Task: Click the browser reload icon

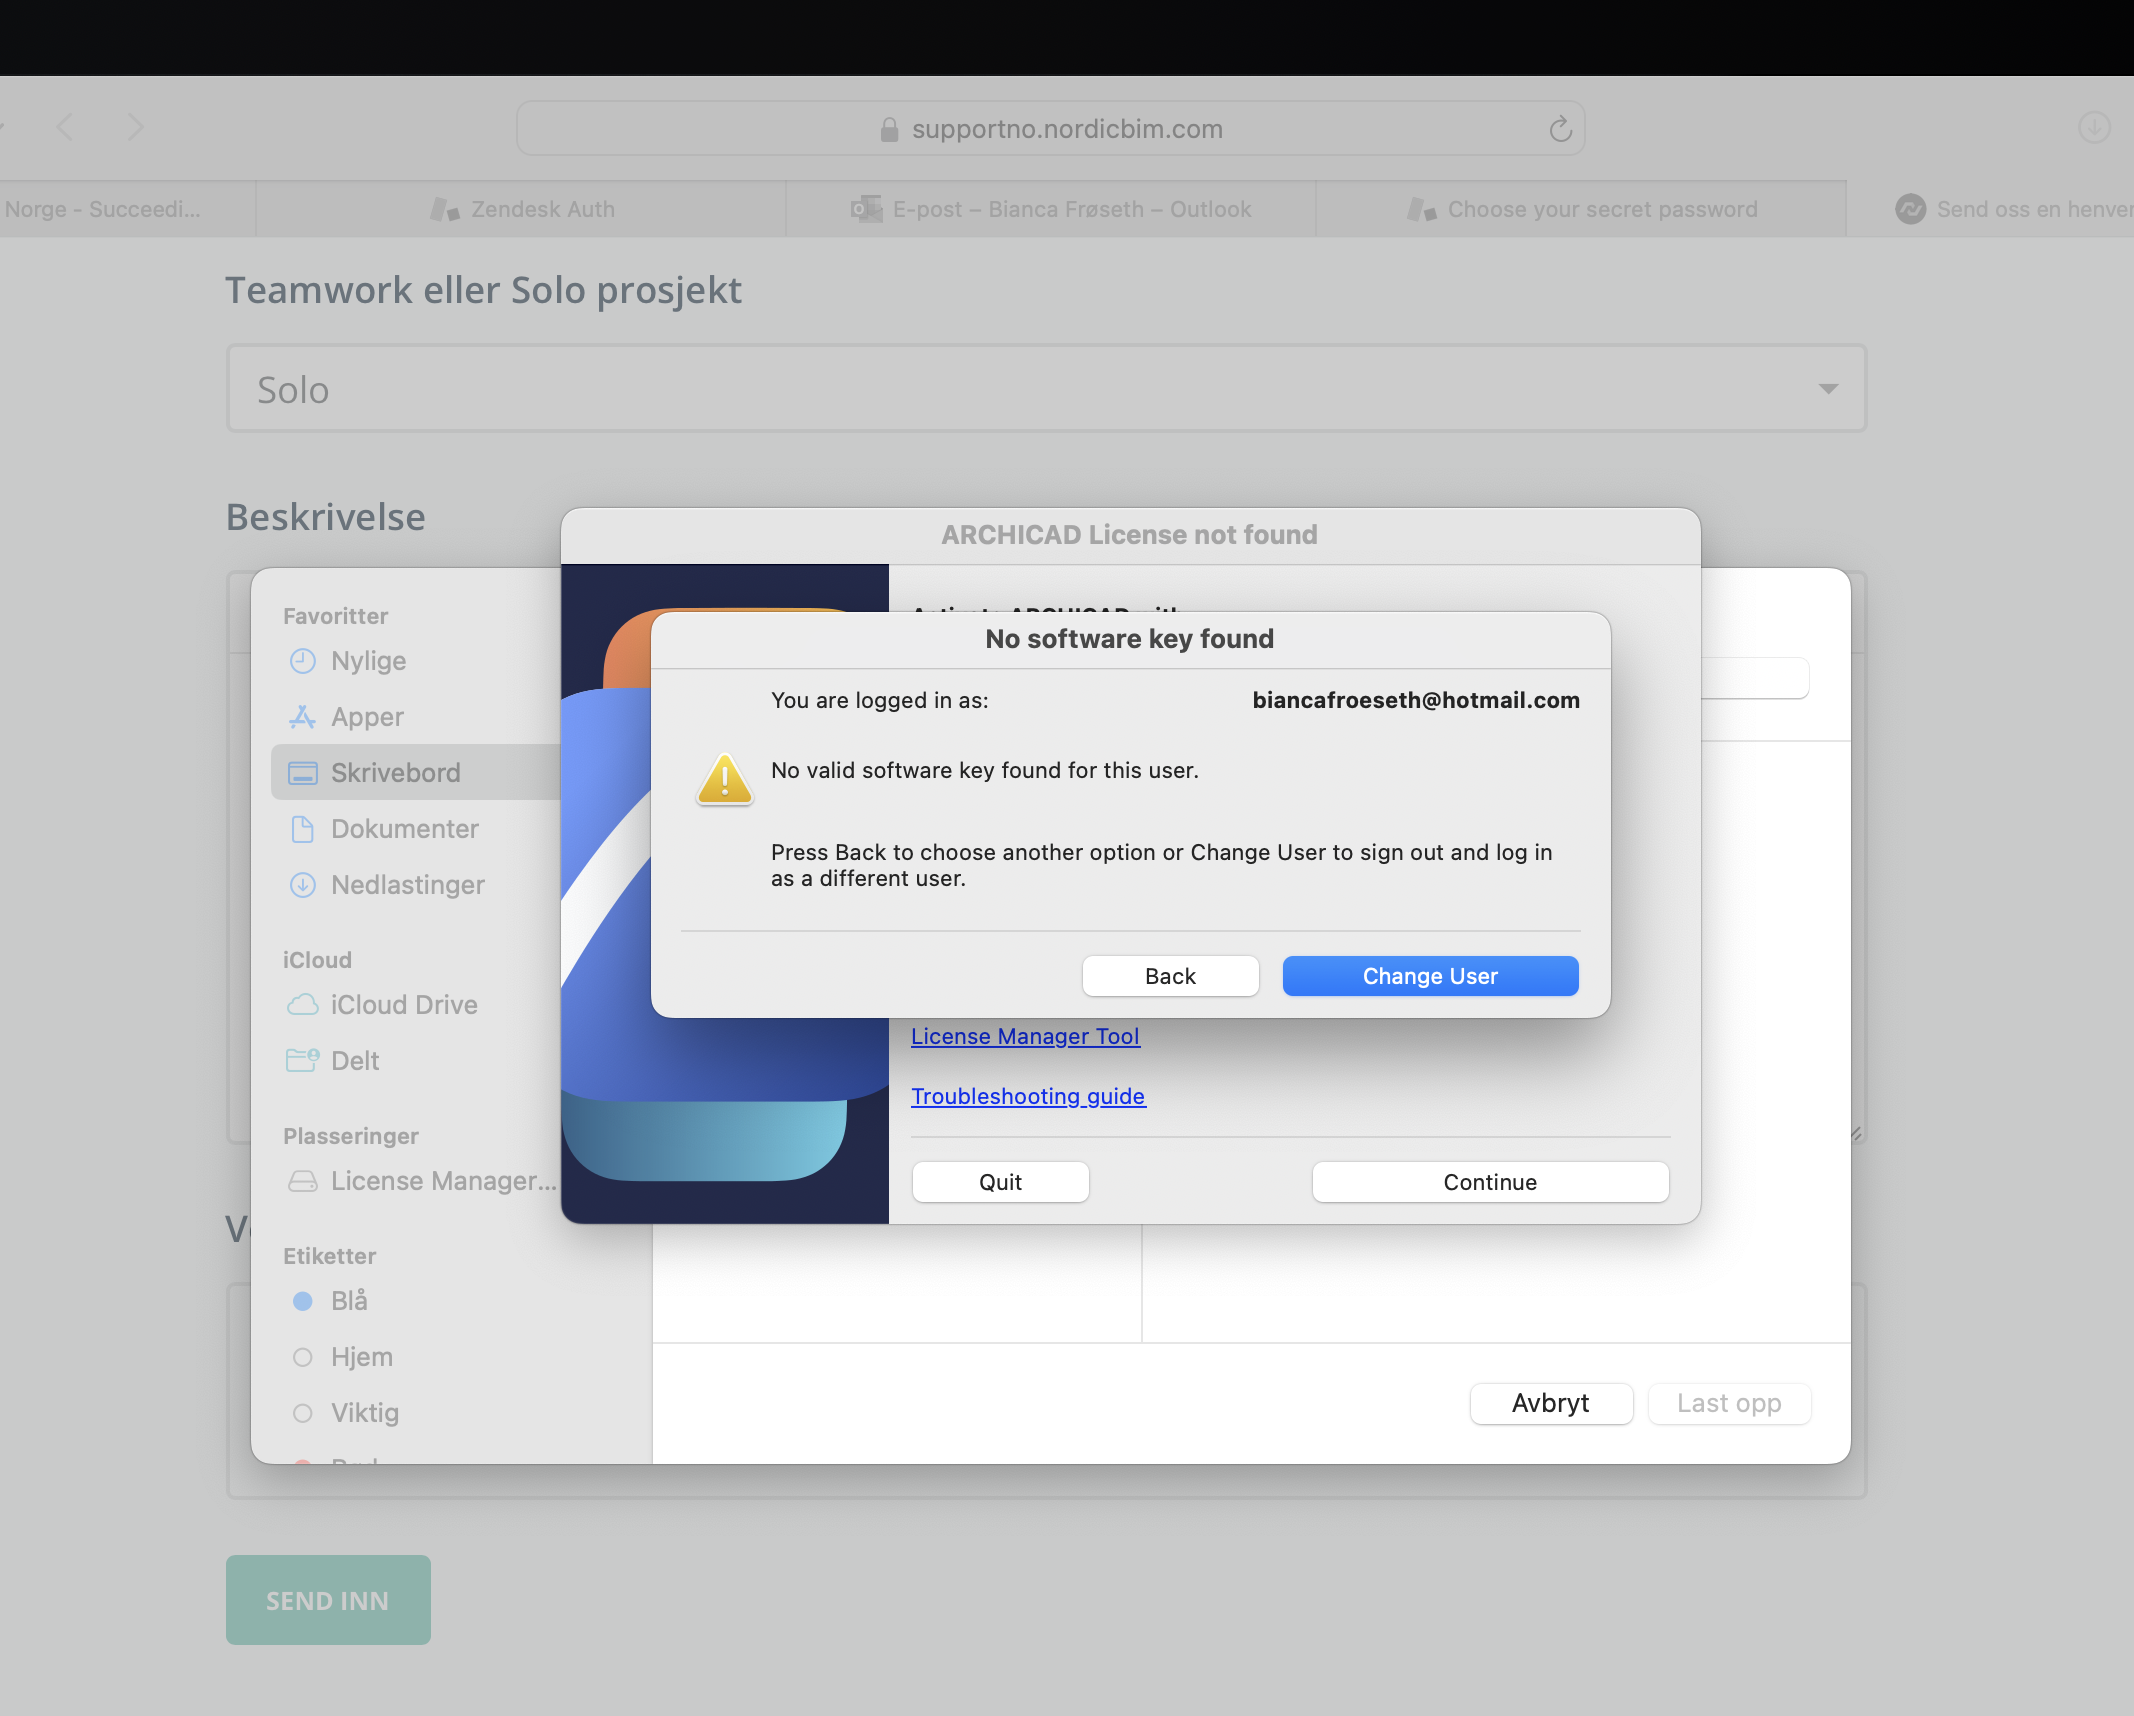Action: click(x=1560, y=129)
